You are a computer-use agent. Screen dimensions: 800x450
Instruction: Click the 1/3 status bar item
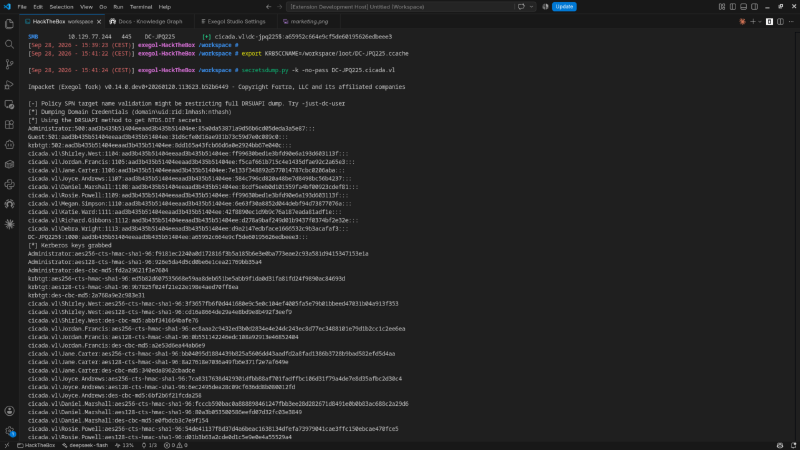pyautogui.click(x=149, y=445)
